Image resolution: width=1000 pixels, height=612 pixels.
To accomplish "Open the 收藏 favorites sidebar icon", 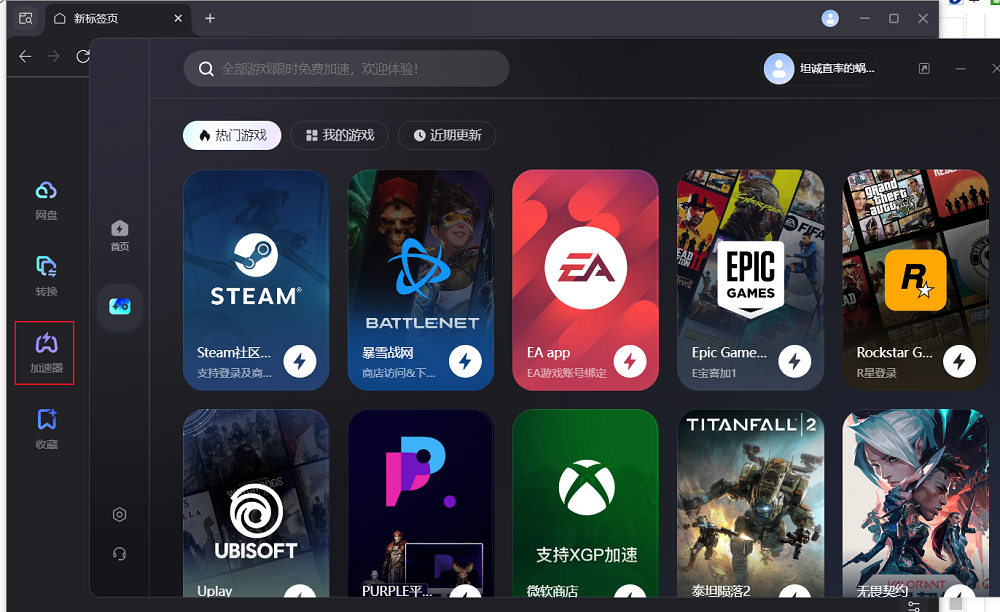I will tap(46, 428).
